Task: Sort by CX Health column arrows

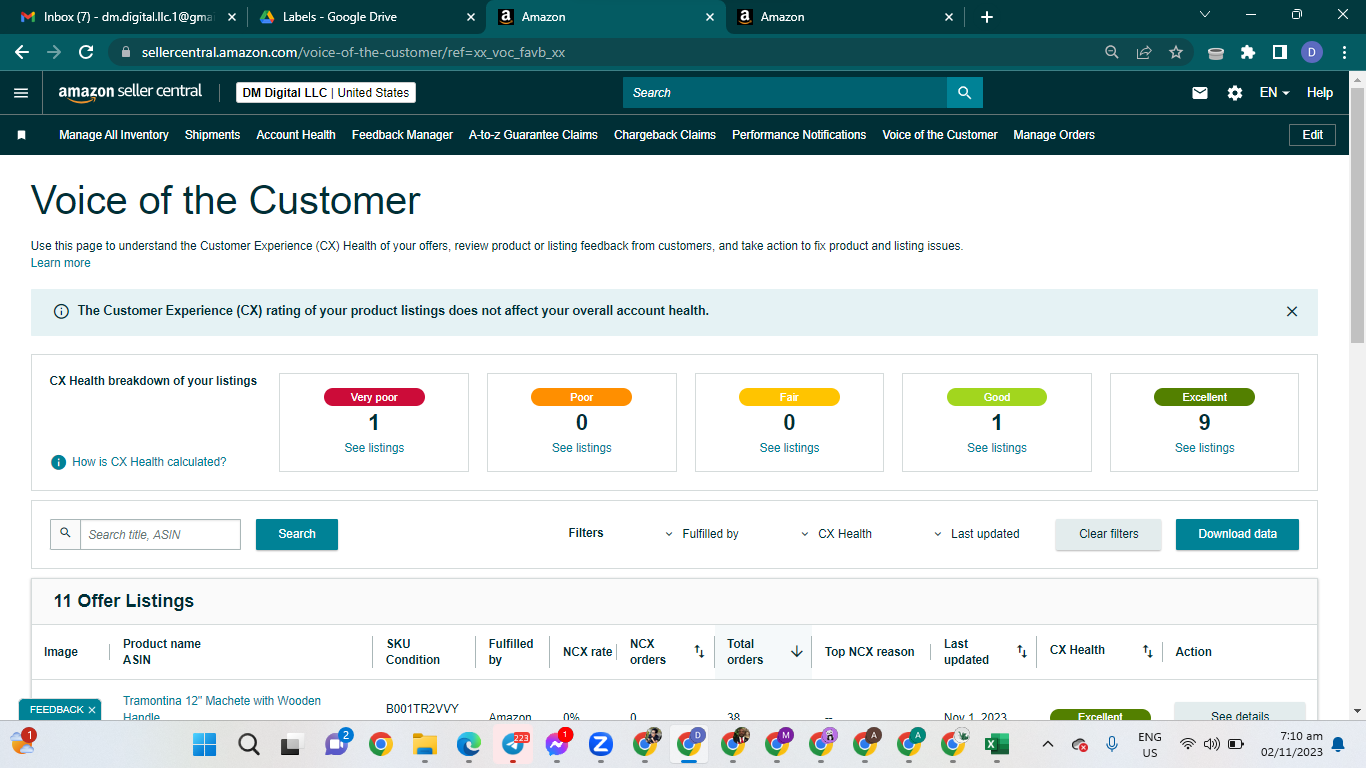Action: pos(1148,652)
